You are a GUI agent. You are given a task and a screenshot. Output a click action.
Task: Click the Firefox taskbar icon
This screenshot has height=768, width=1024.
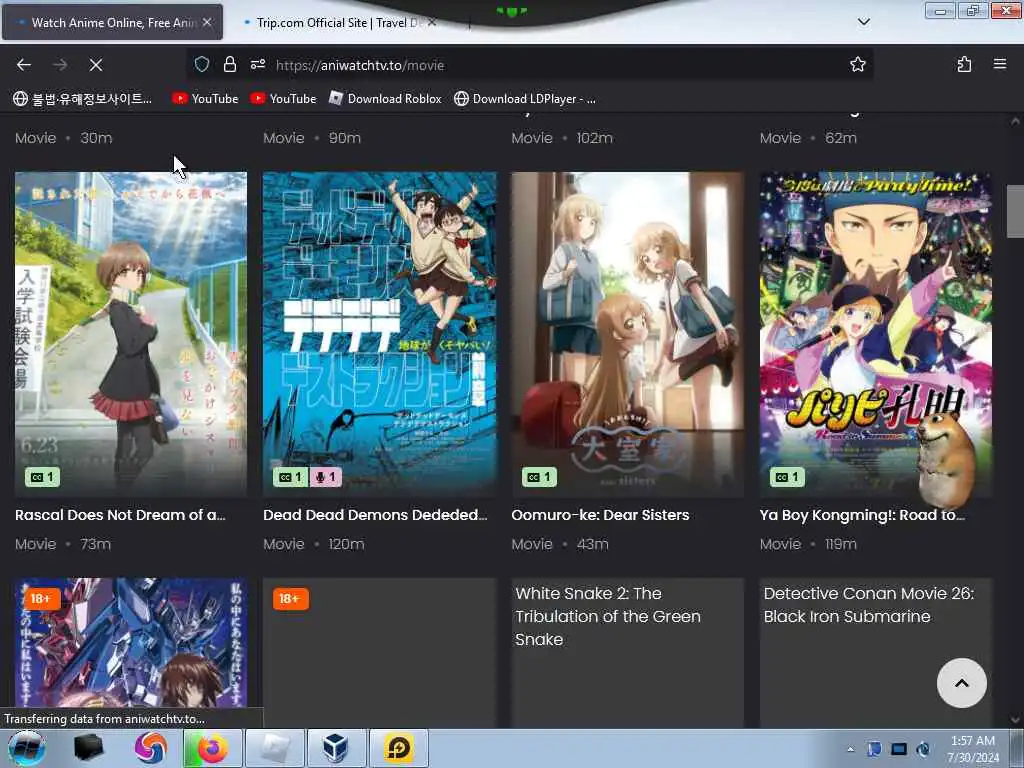point(213,748)
